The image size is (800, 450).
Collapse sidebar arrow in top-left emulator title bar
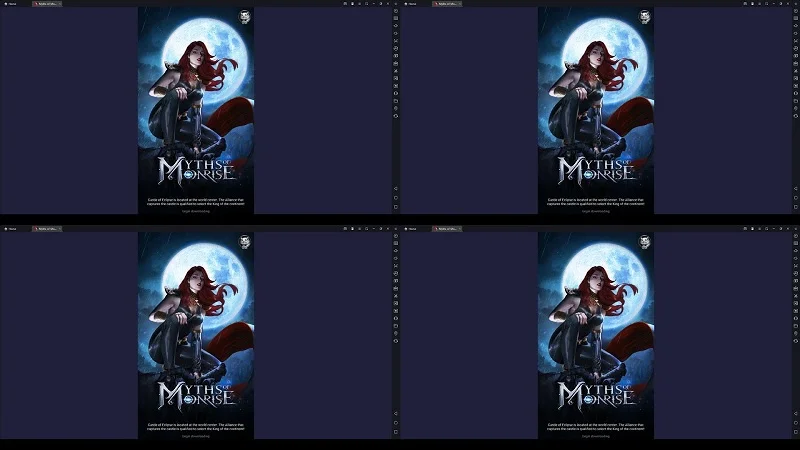pyautogui.click(x=396, y=4)
